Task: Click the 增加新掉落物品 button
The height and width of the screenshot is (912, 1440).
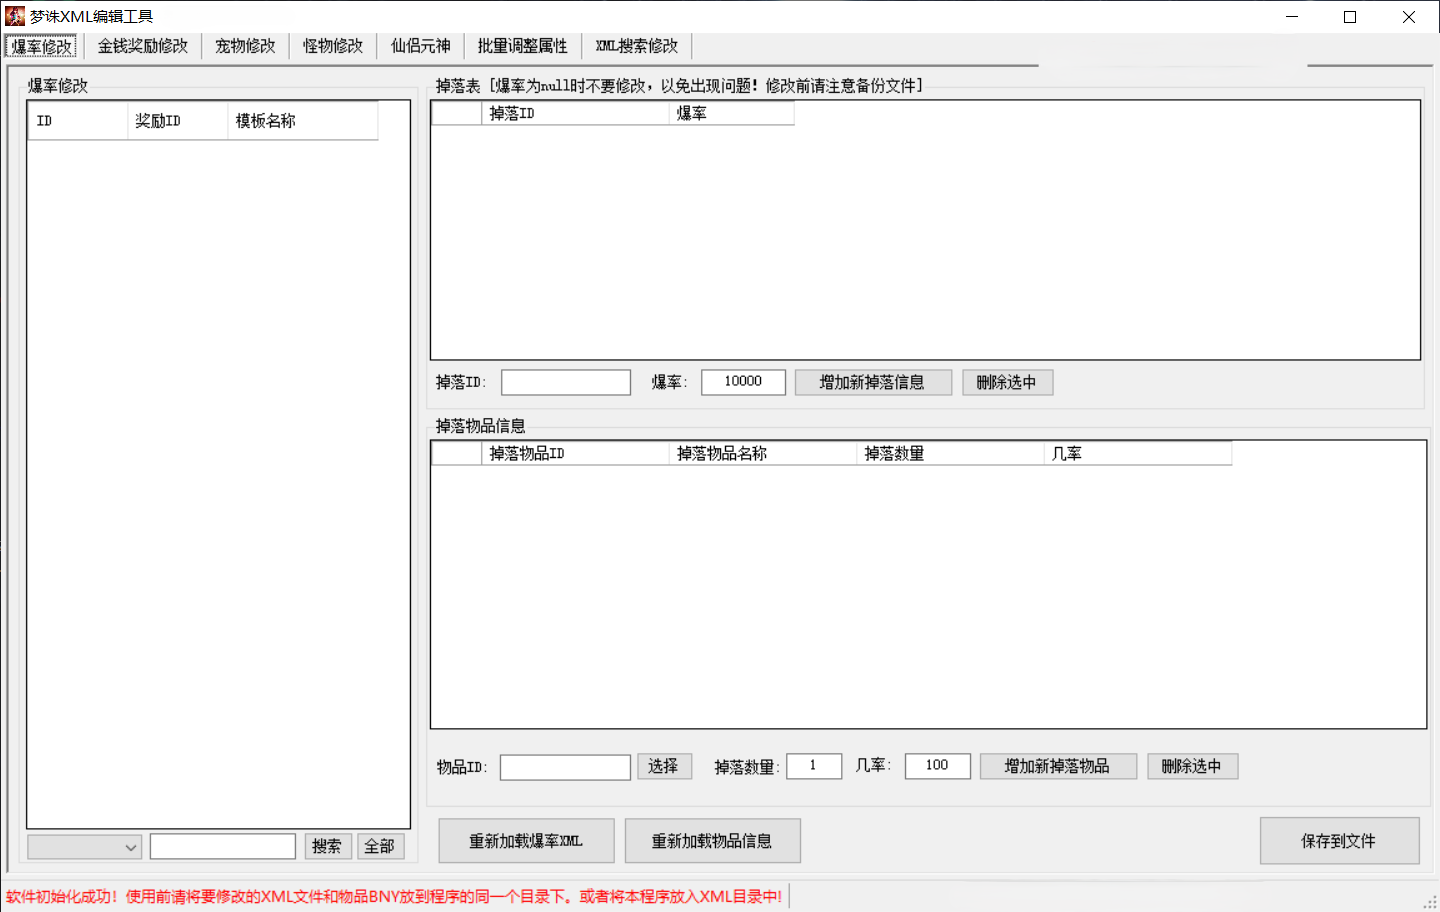Action: click(1057, 766)
